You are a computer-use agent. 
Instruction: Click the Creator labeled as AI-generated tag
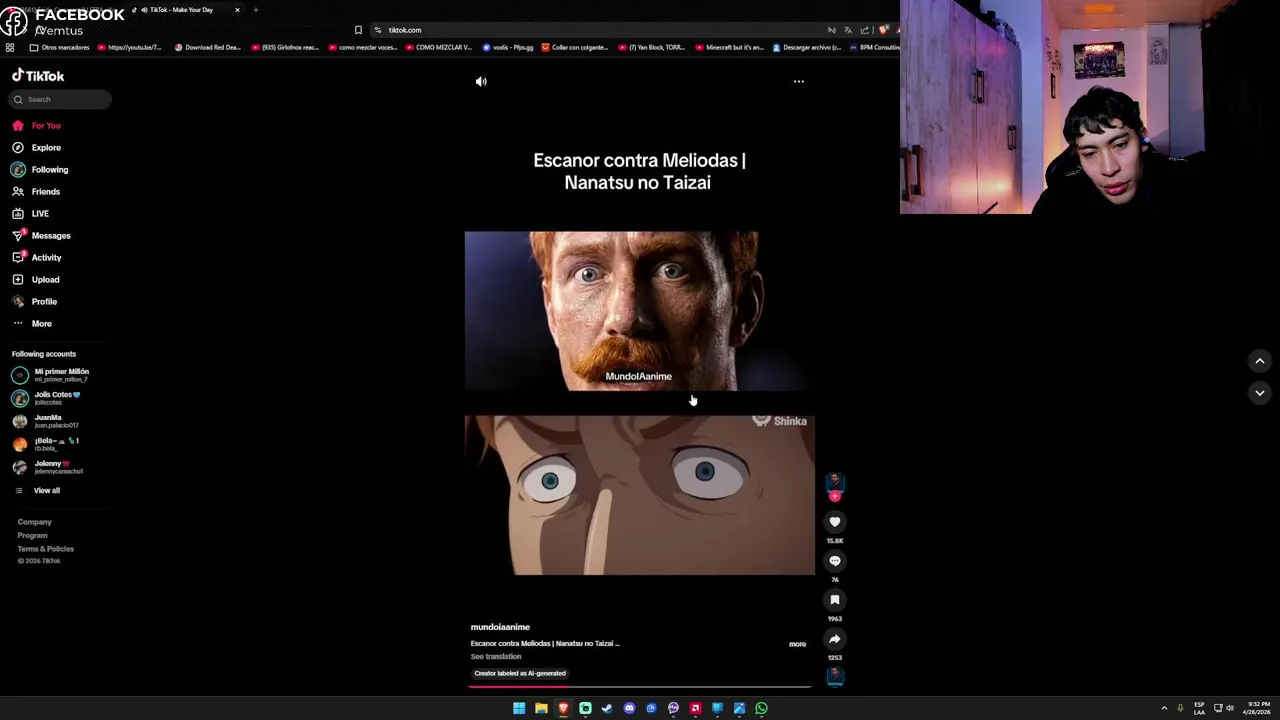click(x=520, y=674)
